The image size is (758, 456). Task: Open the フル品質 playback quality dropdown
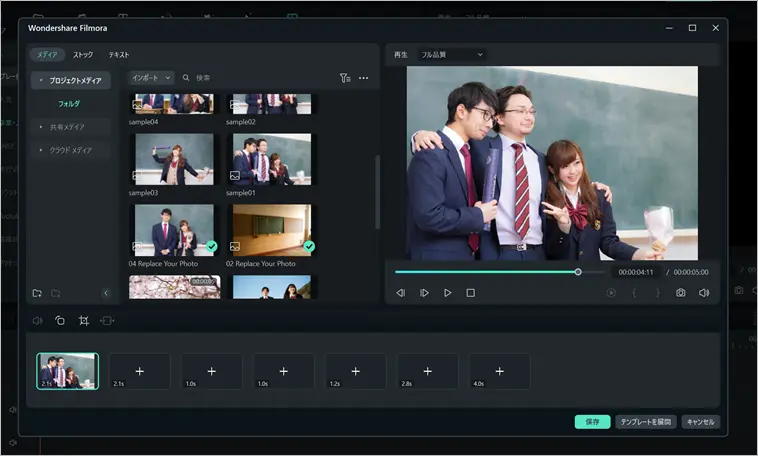click(x=452, y=55)
